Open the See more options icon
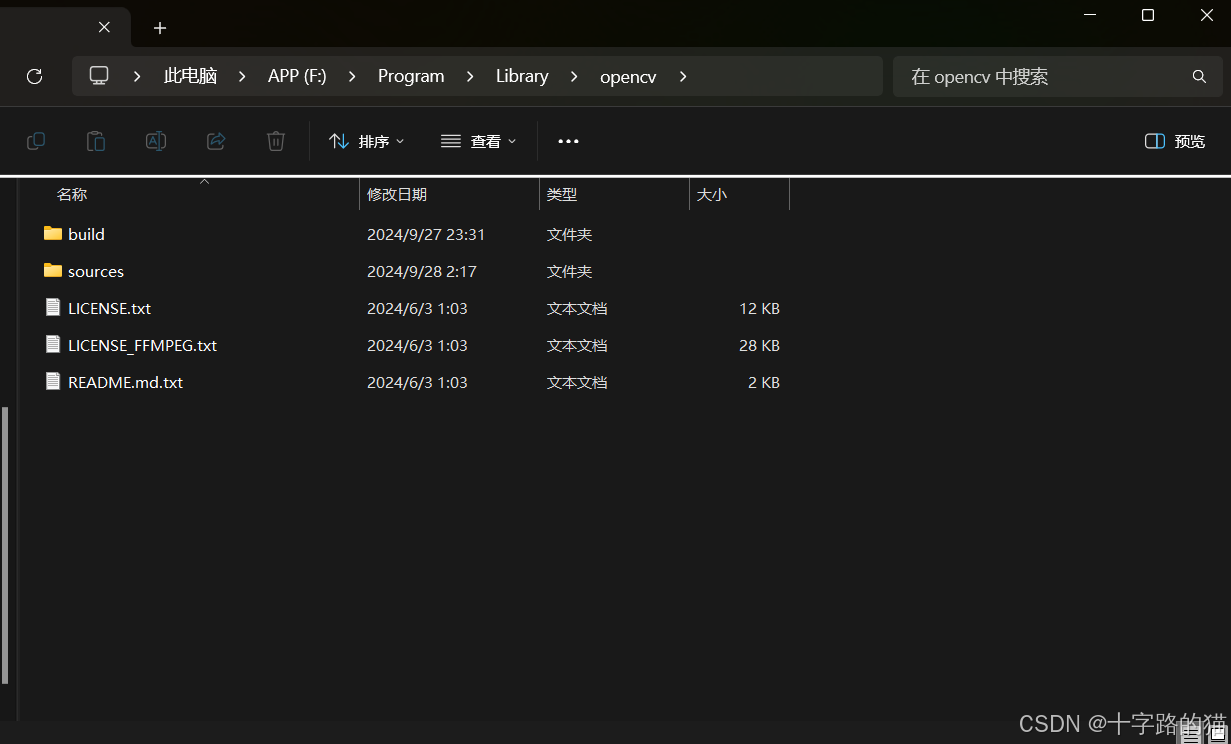Image resolution: width=1231 pixels, height=744 pixels. 568,141
